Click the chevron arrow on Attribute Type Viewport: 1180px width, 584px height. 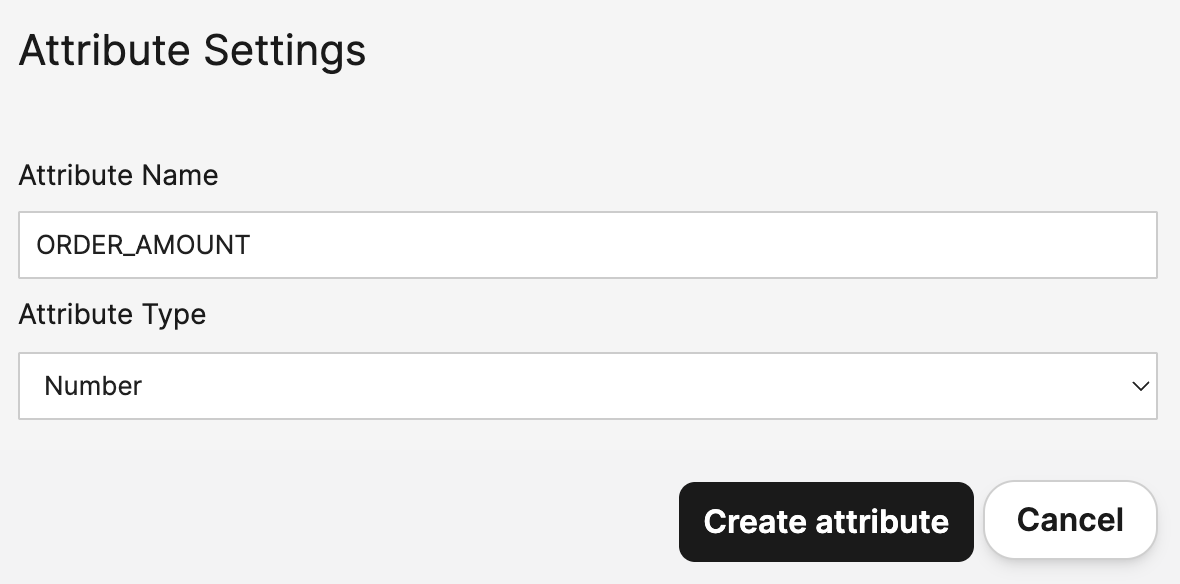click(x=1139, y=386)
